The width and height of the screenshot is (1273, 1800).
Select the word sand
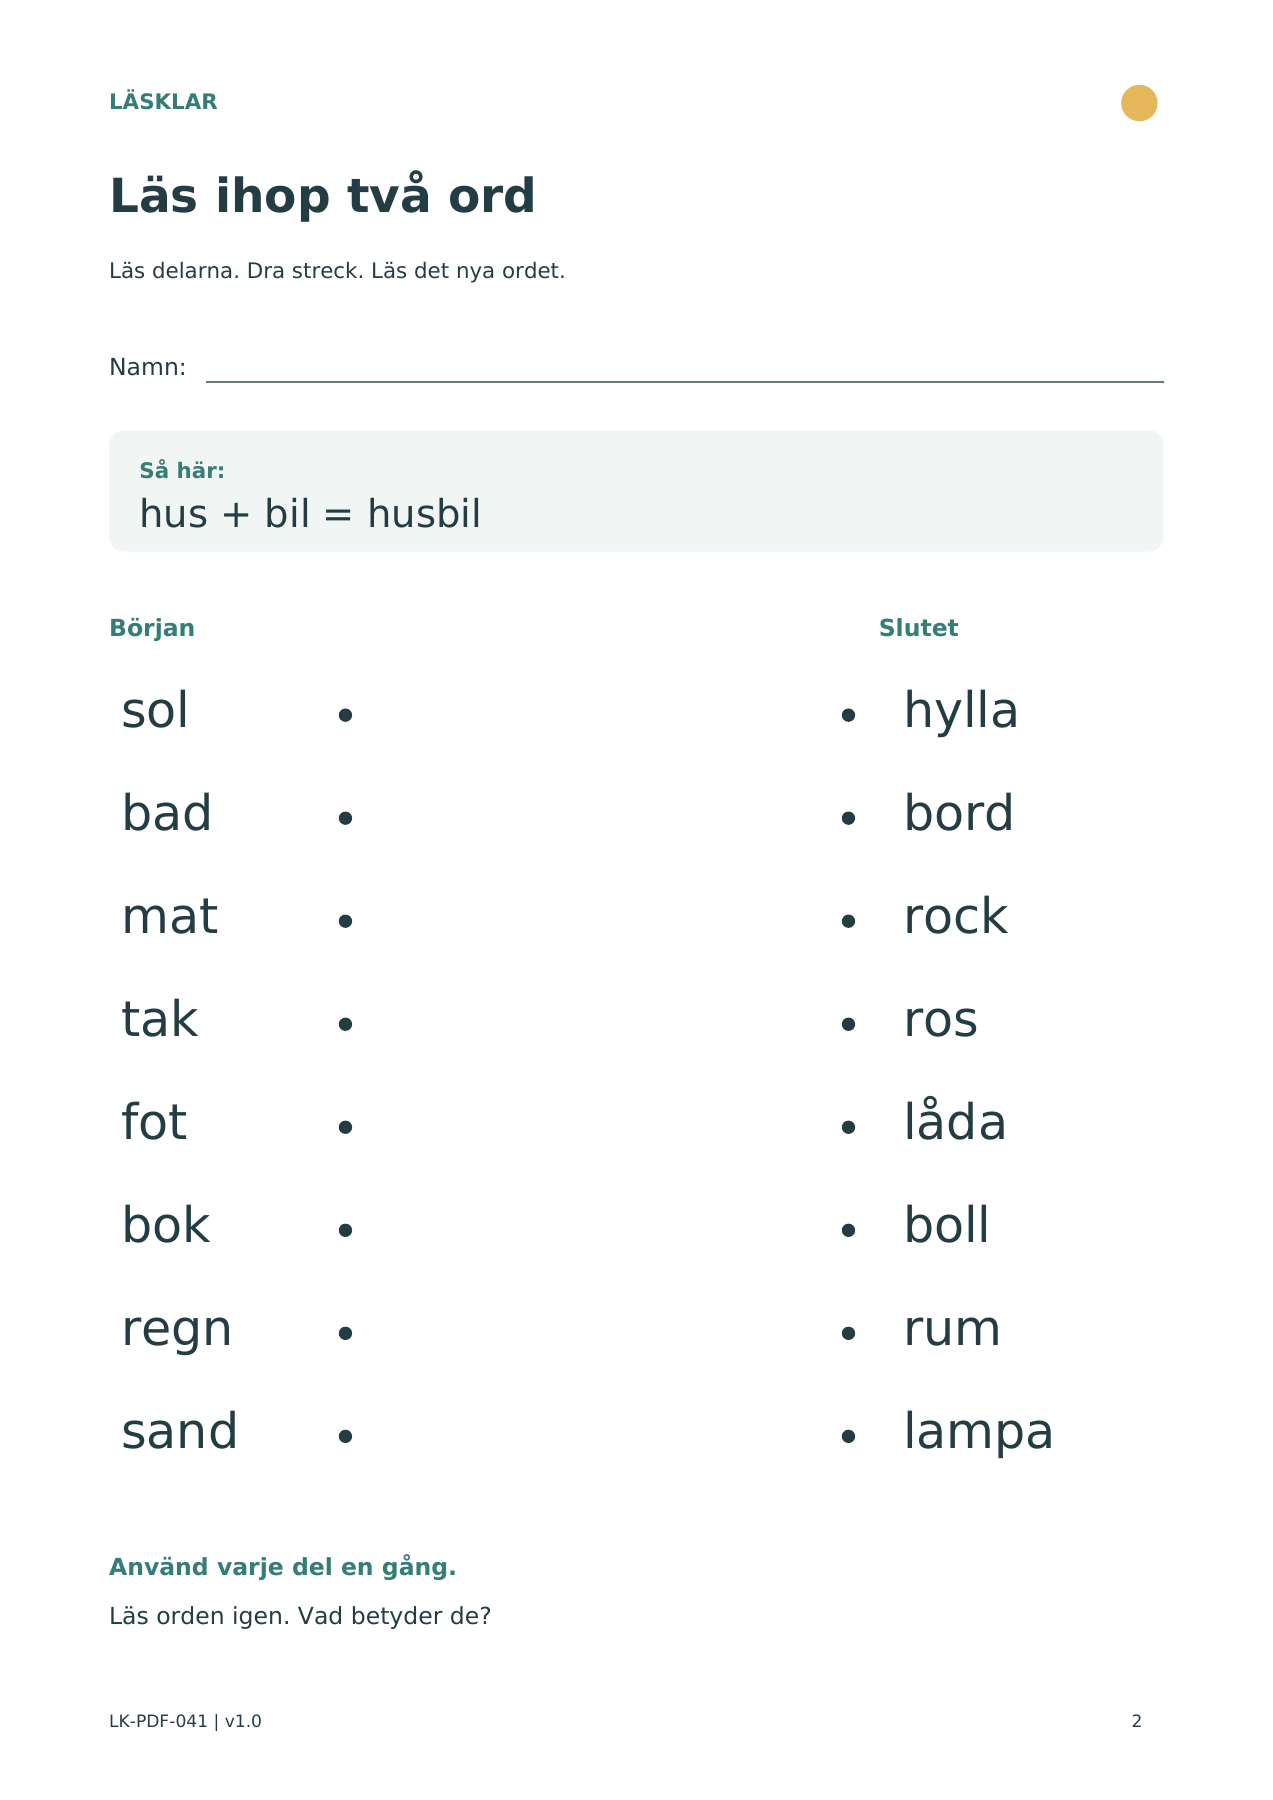point(180,1431)
